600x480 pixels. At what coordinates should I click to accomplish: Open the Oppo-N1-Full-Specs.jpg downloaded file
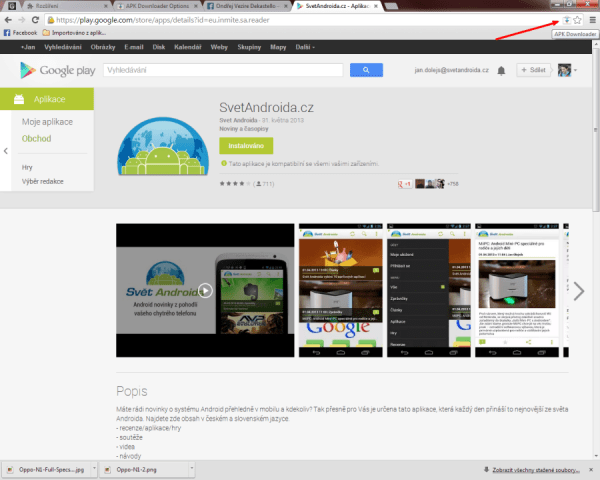point(48,469)
